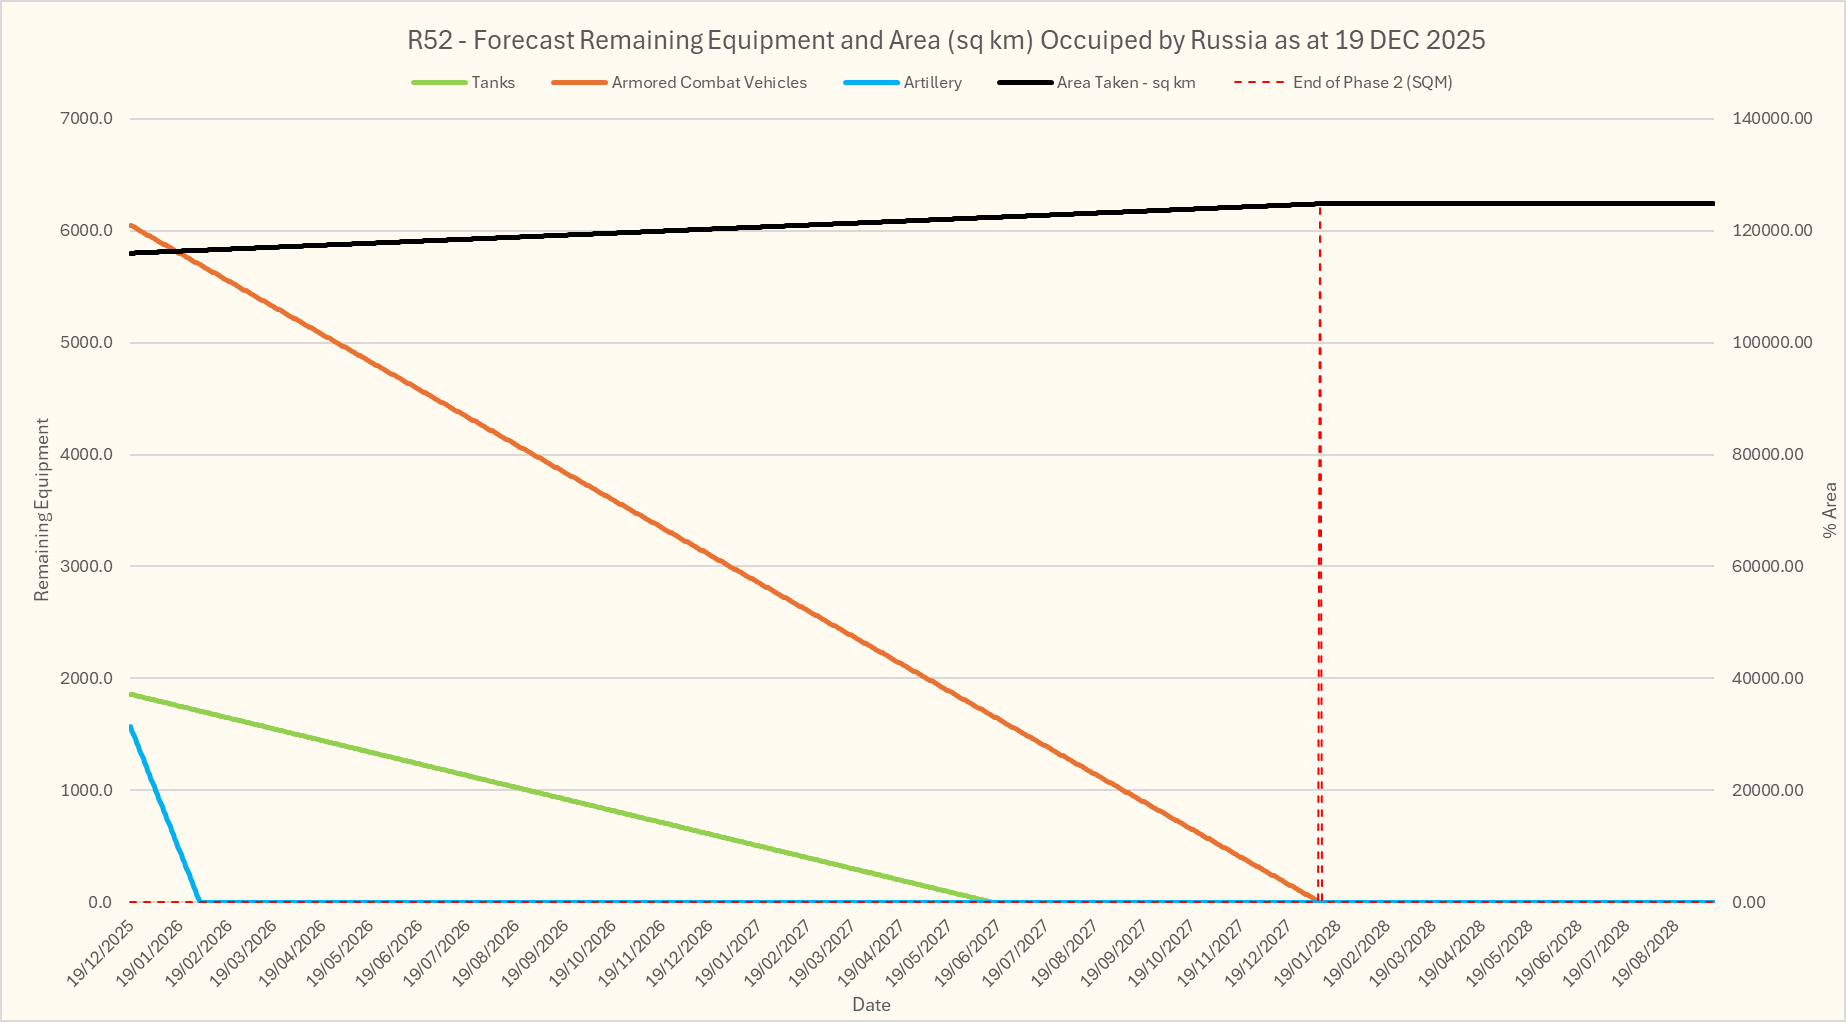This screenshot has height=1022, width=1846.
Task: Click the Artillery legend entry
Action: pos(932,83)
